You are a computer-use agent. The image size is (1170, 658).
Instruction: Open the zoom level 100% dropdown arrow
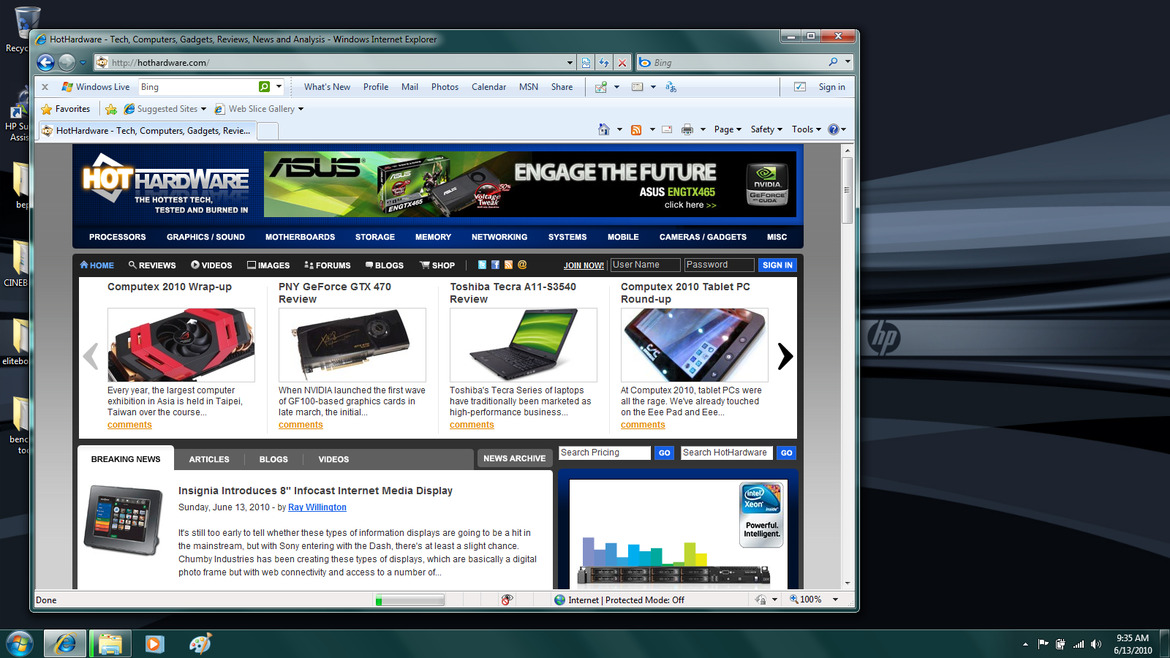(x=835, y=600)
